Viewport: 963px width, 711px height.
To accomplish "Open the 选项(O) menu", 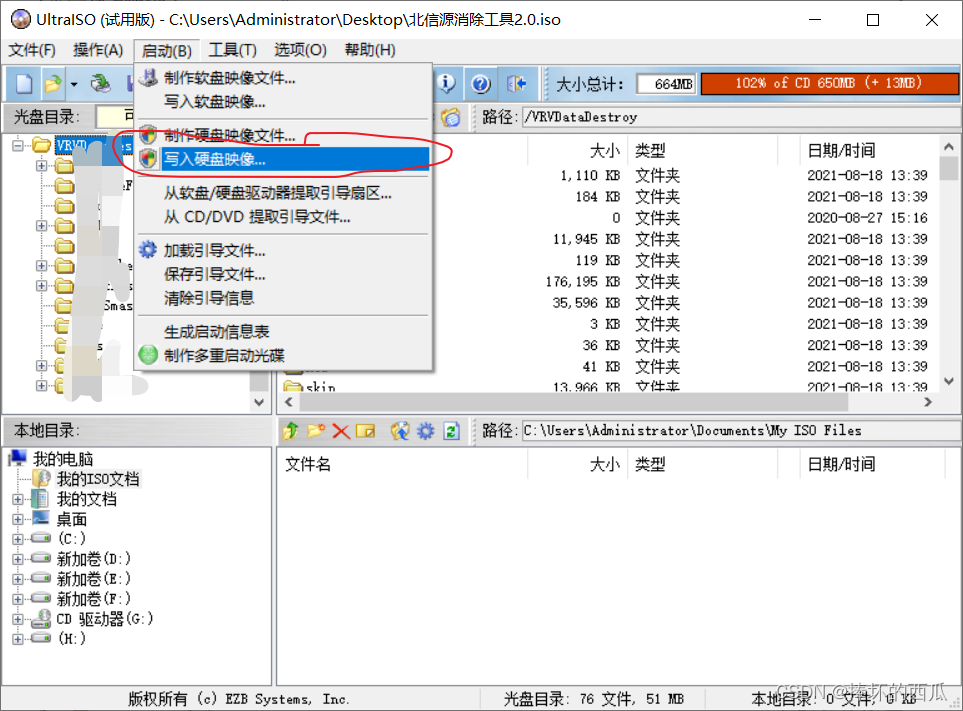I will tap(300, 50).
